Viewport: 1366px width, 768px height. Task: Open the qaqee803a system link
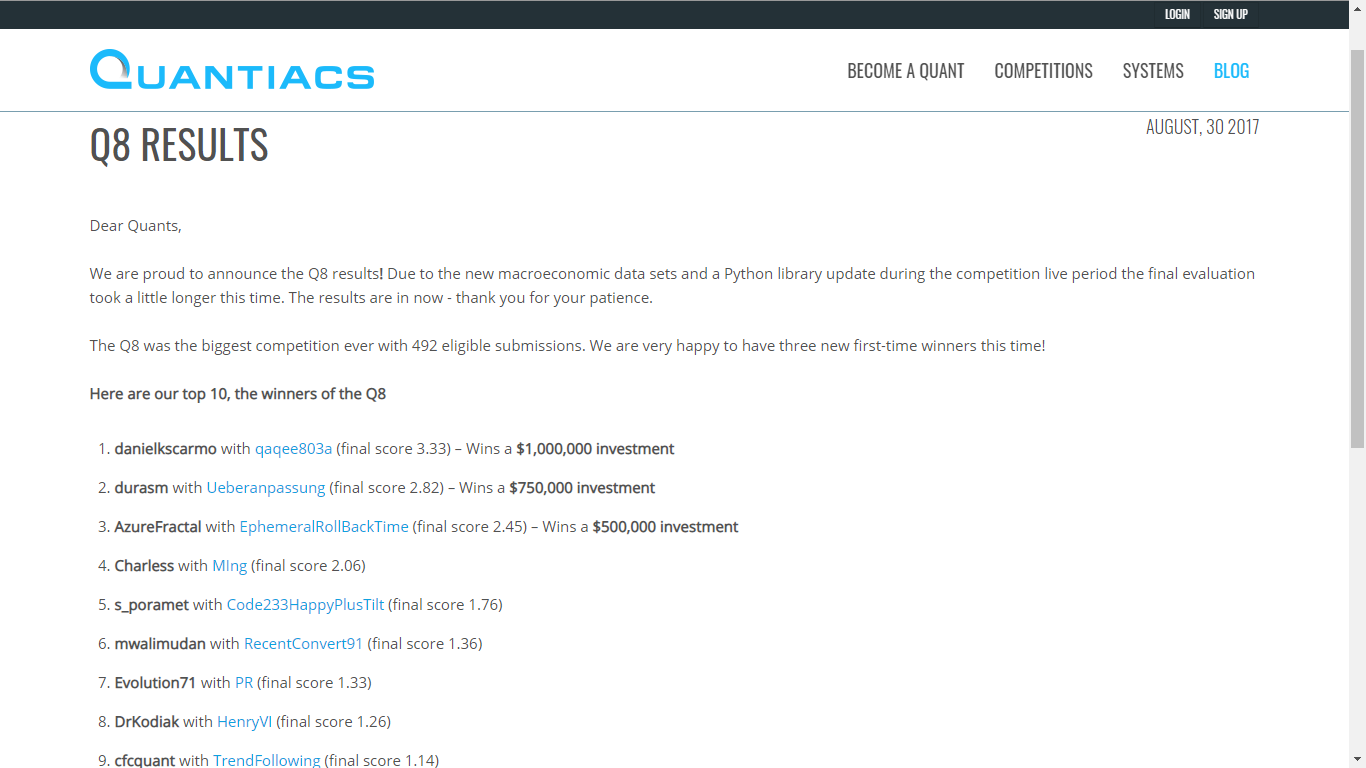(x=293, y=449)
